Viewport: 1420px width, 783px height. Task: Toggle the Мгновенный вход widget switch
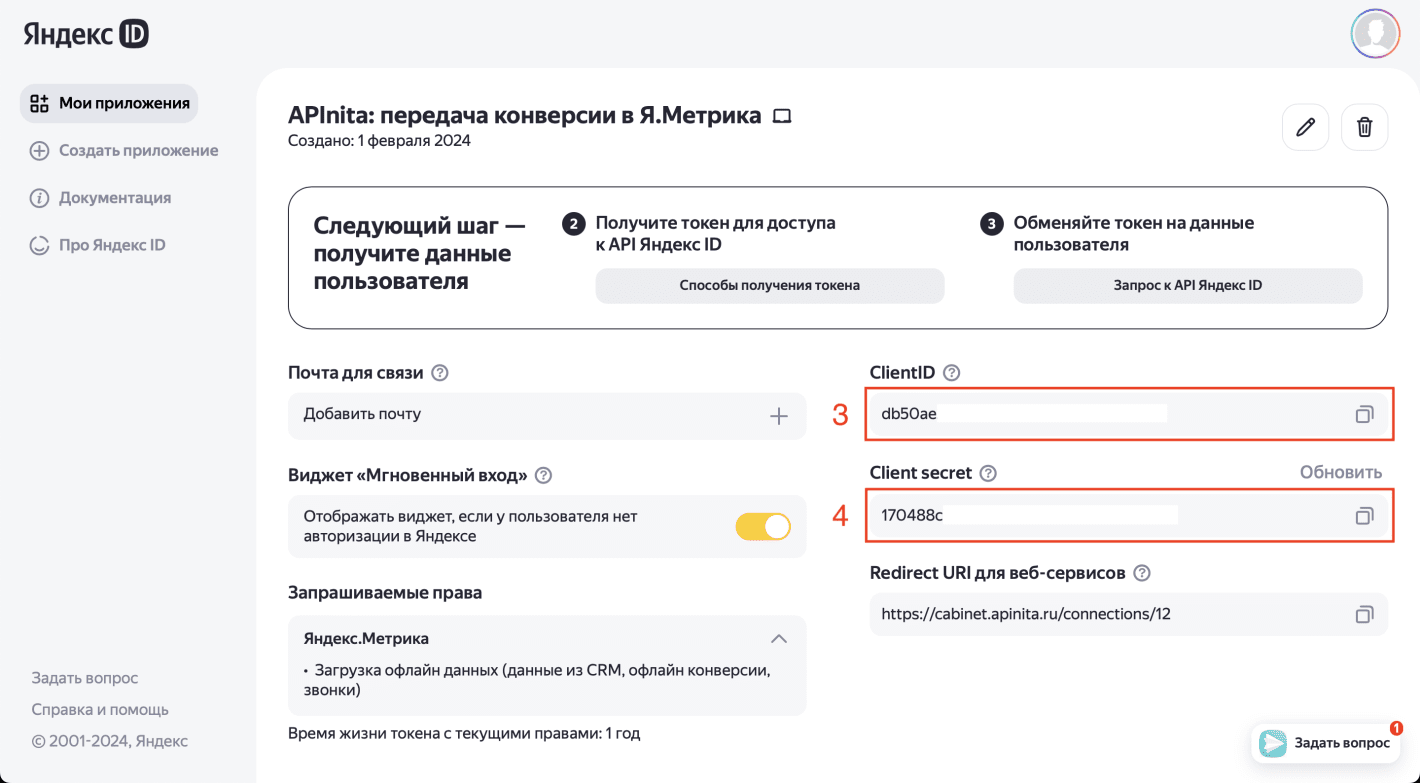coord(763,527)
